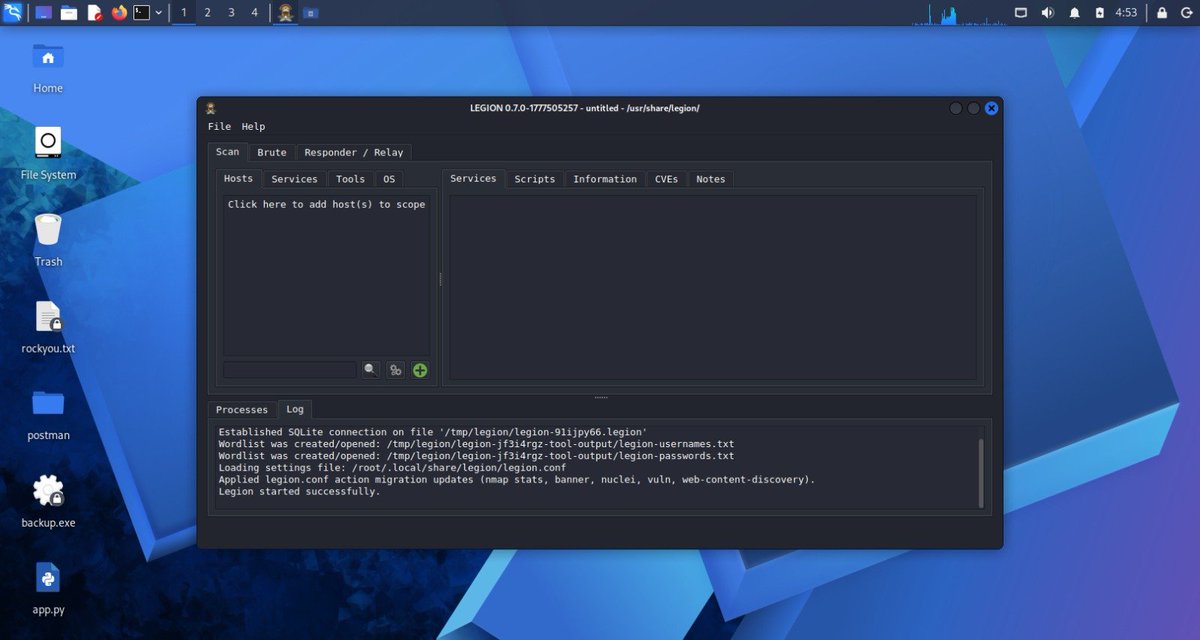Click log line mentioning legion-usernames.txt
This screenshot has width=1200, height=640.
point(476,444)
